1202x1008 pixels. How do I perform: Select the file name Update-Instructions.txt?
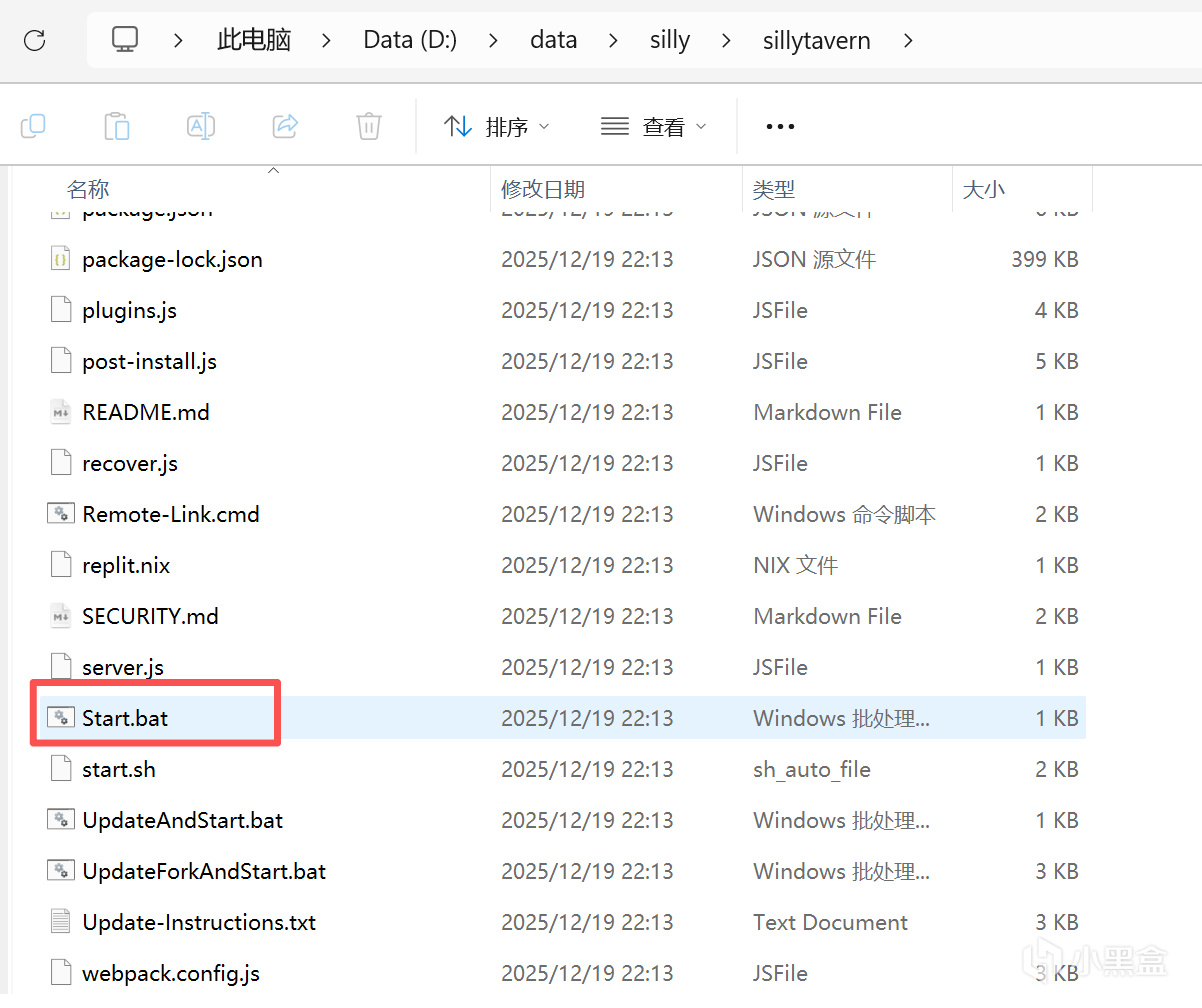pos(199,922)
